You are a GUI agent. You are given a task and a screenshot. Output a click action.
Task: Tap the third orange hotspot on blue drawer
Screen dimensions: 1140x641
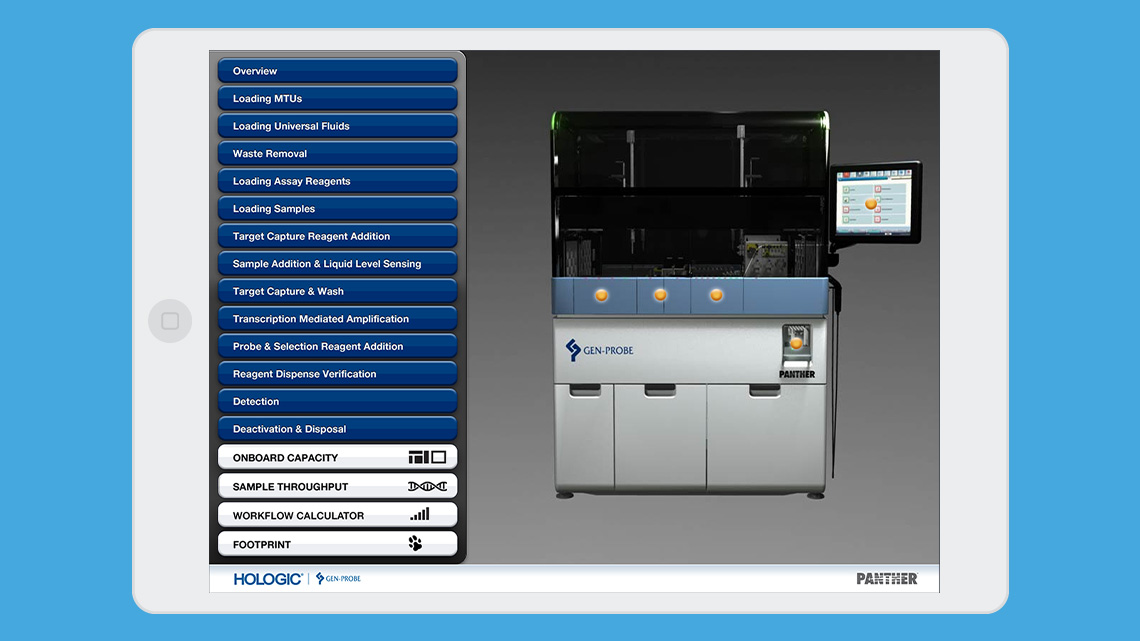[716, 295]
